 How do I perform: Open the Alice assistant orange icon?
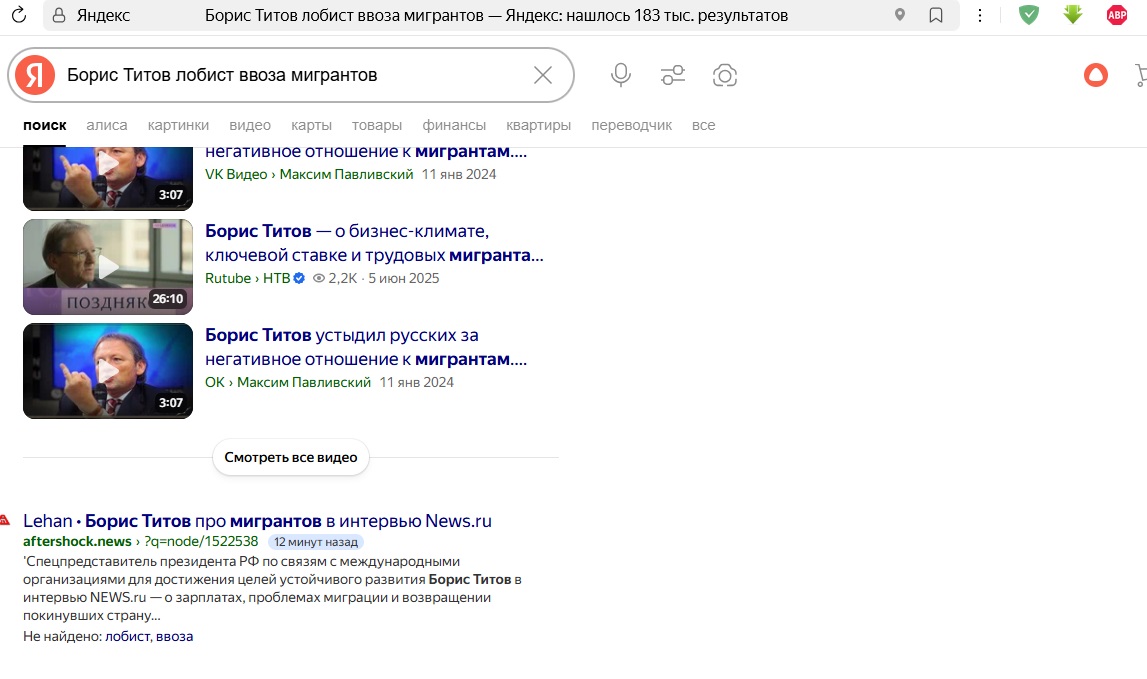click(1095, 75)
